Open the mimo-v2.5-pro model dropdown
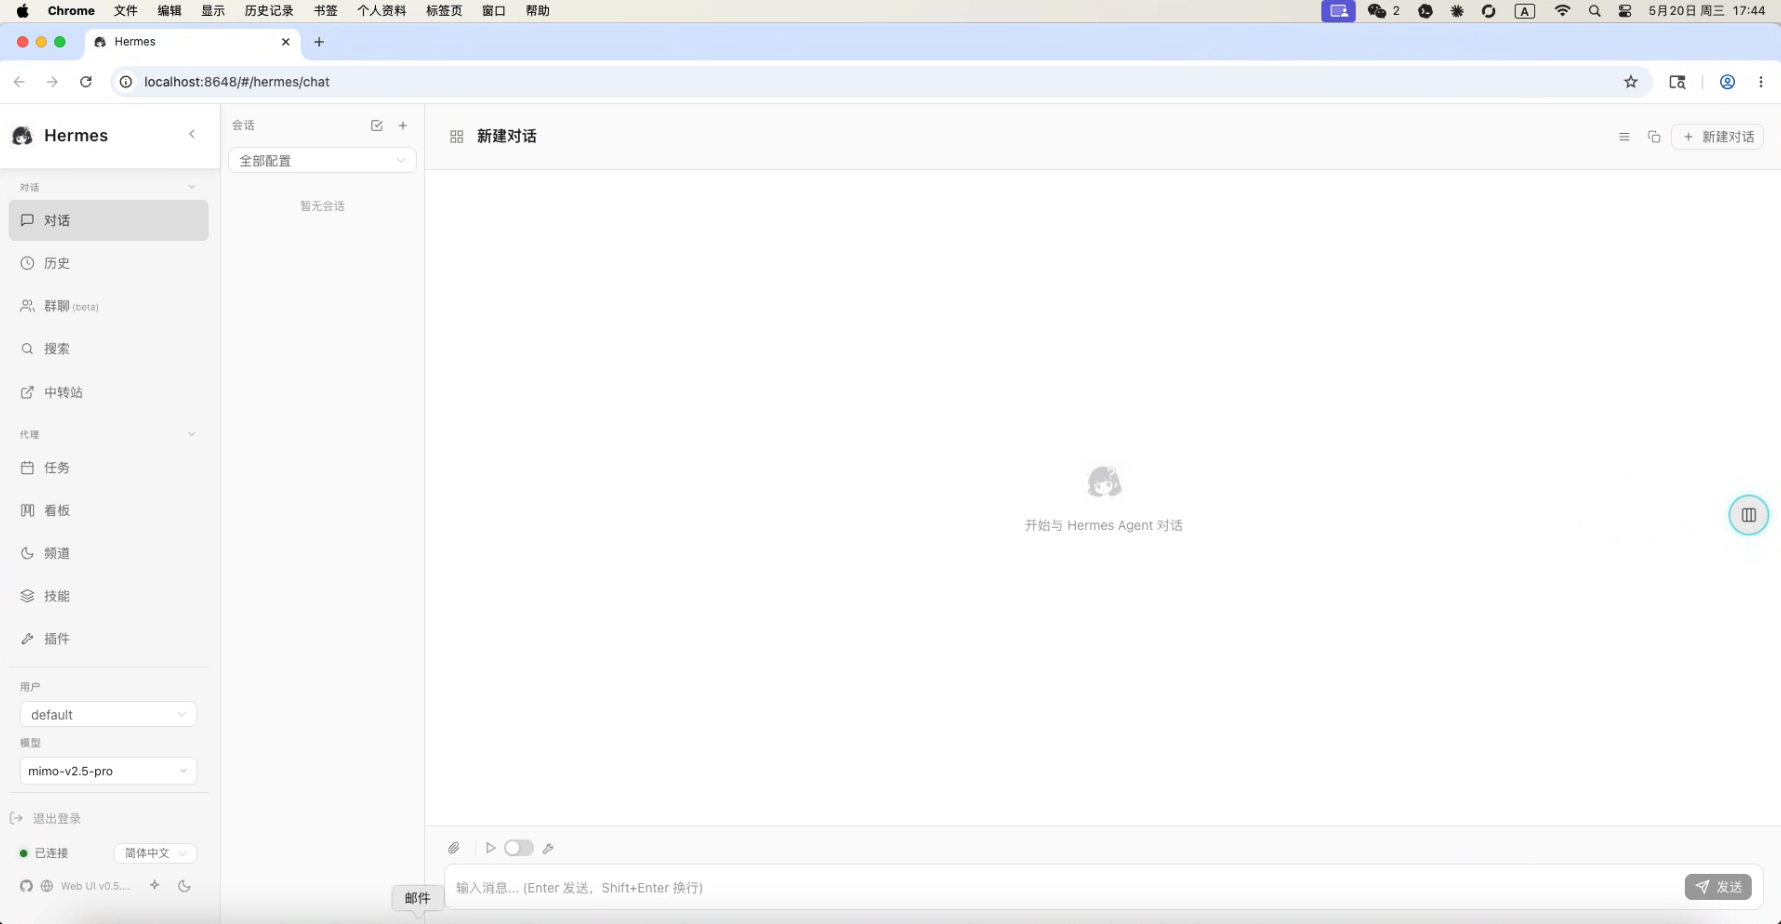 (x=108, y=771)
